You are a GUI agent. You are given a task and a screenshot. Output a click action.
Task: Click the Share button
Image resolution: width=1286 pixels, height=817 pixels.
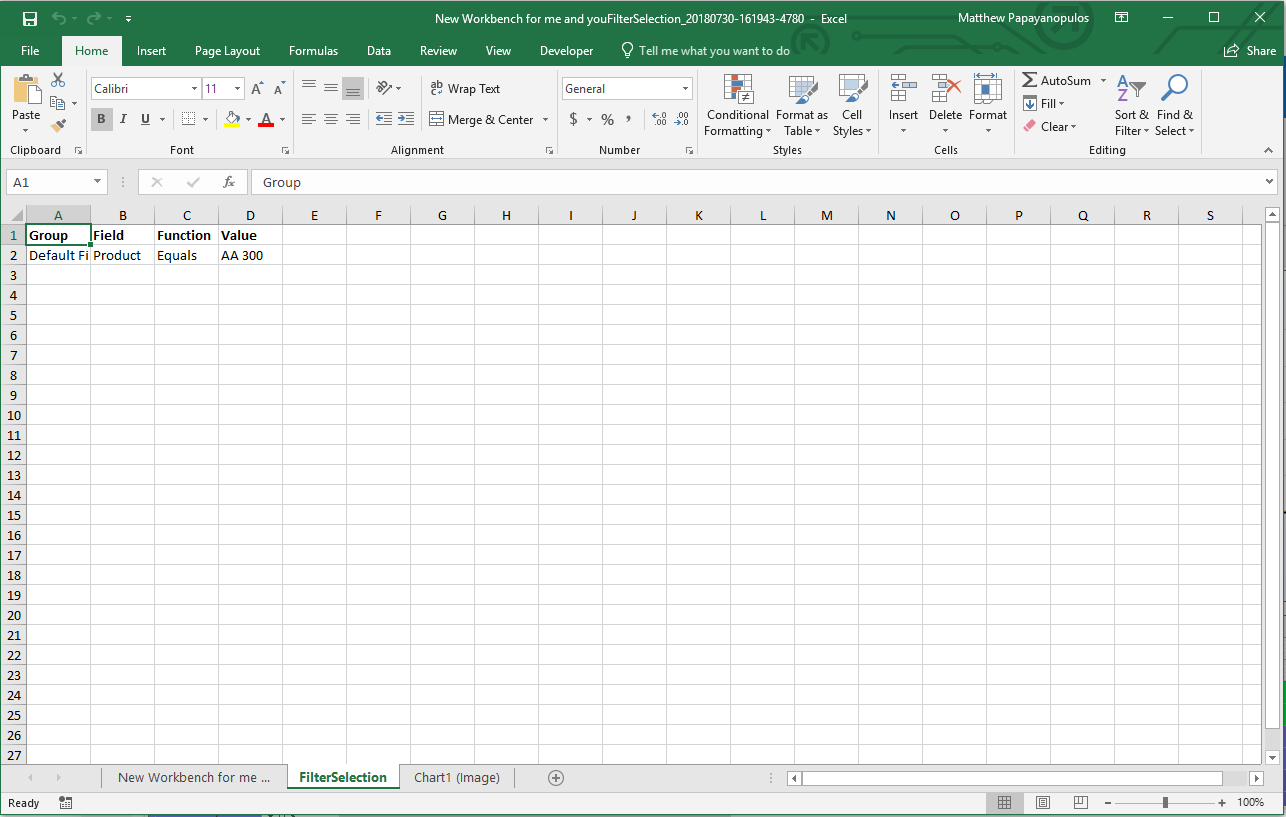tap(1250, 50)
